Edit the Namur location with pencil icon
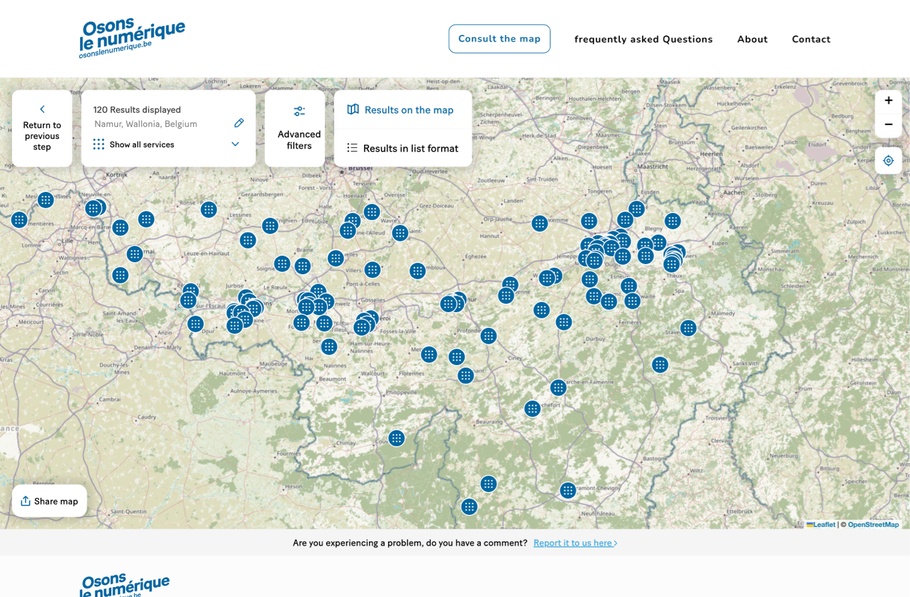Viewport: 910px width, 597px height. (x=239, y=124)
